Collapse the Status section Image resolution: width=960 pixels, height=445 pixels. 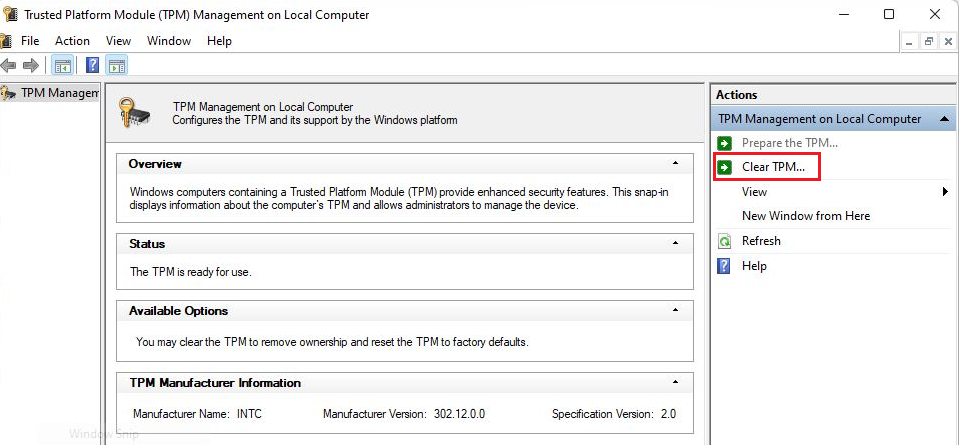(675, 243)
